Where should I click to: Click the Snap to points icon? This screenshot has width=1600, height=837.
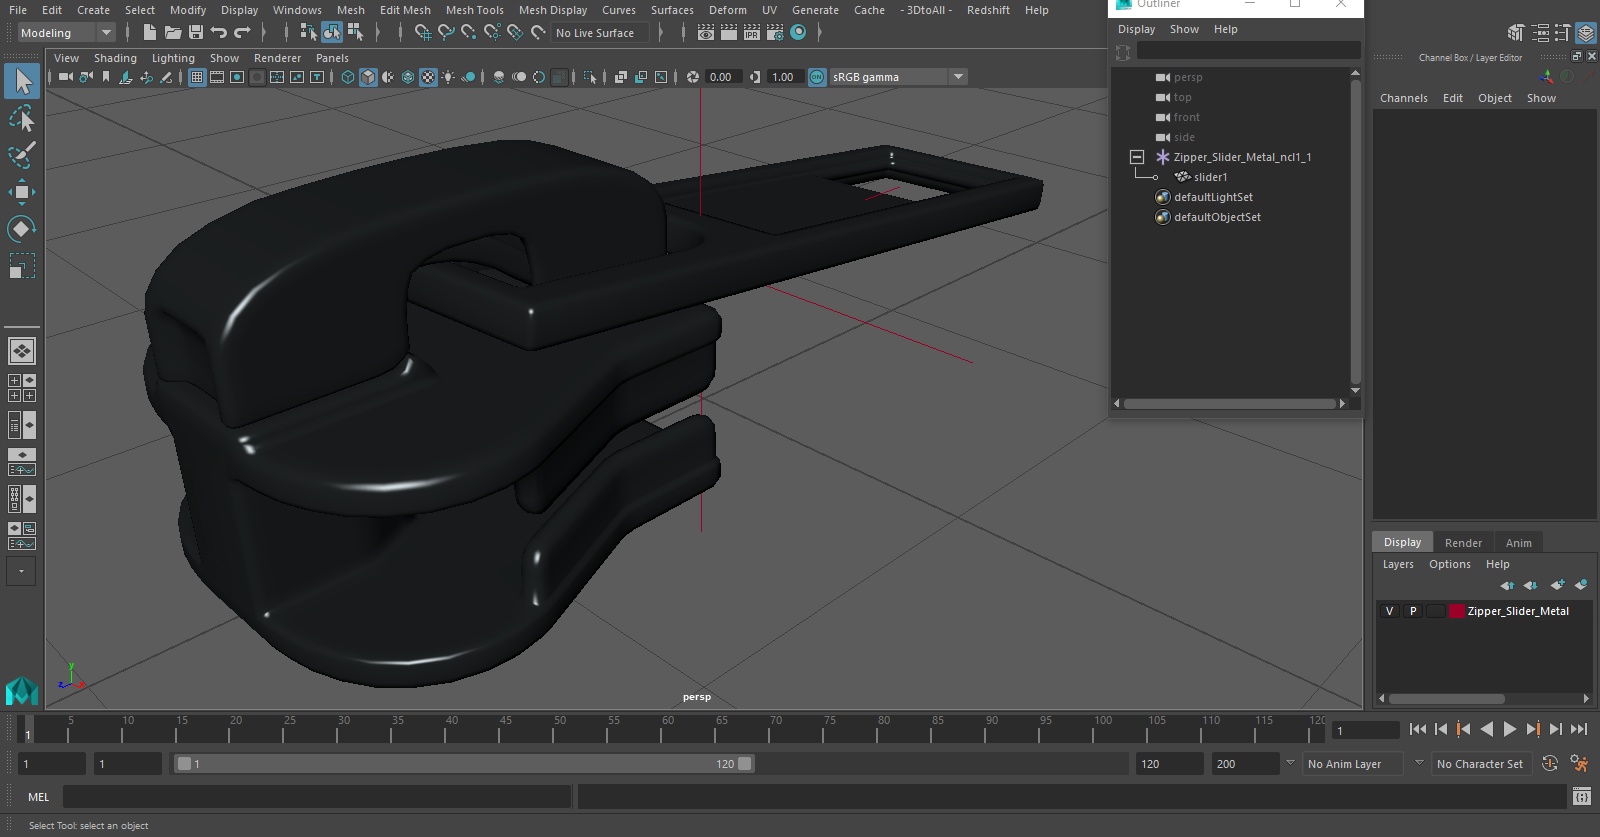[469, 33]
